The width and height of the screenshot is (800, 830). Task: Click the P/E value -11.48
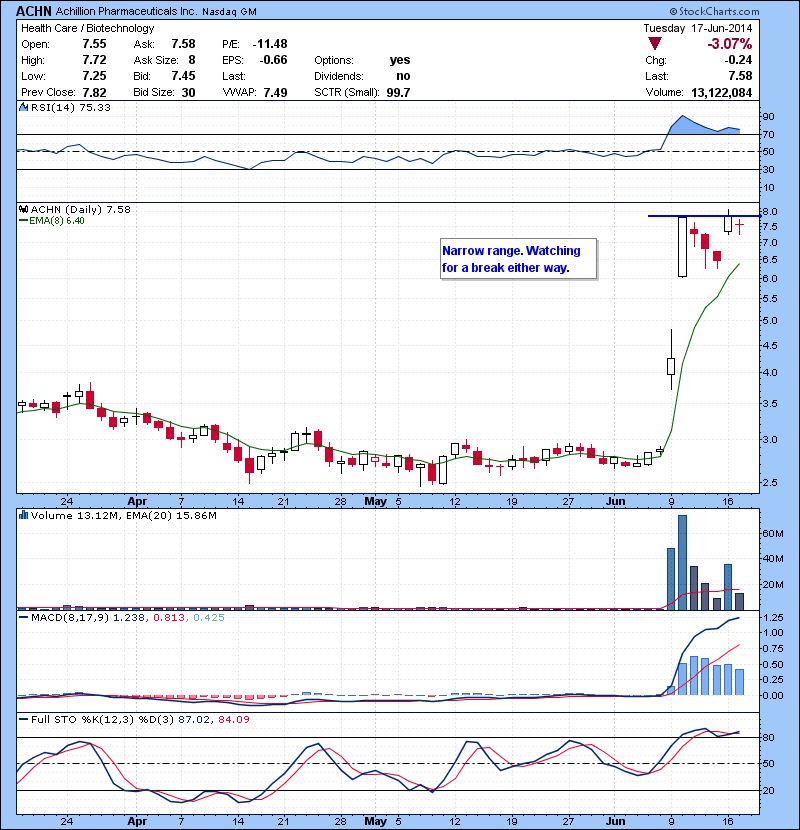tap(270, 44)
